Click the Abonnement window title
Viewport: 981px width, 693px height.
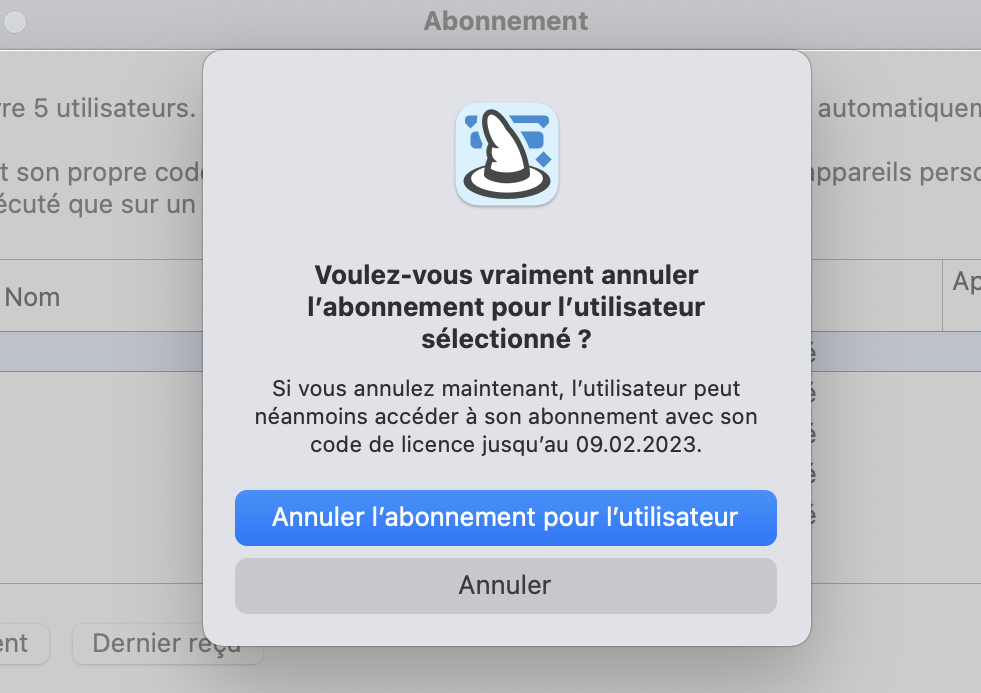(506, 20)
